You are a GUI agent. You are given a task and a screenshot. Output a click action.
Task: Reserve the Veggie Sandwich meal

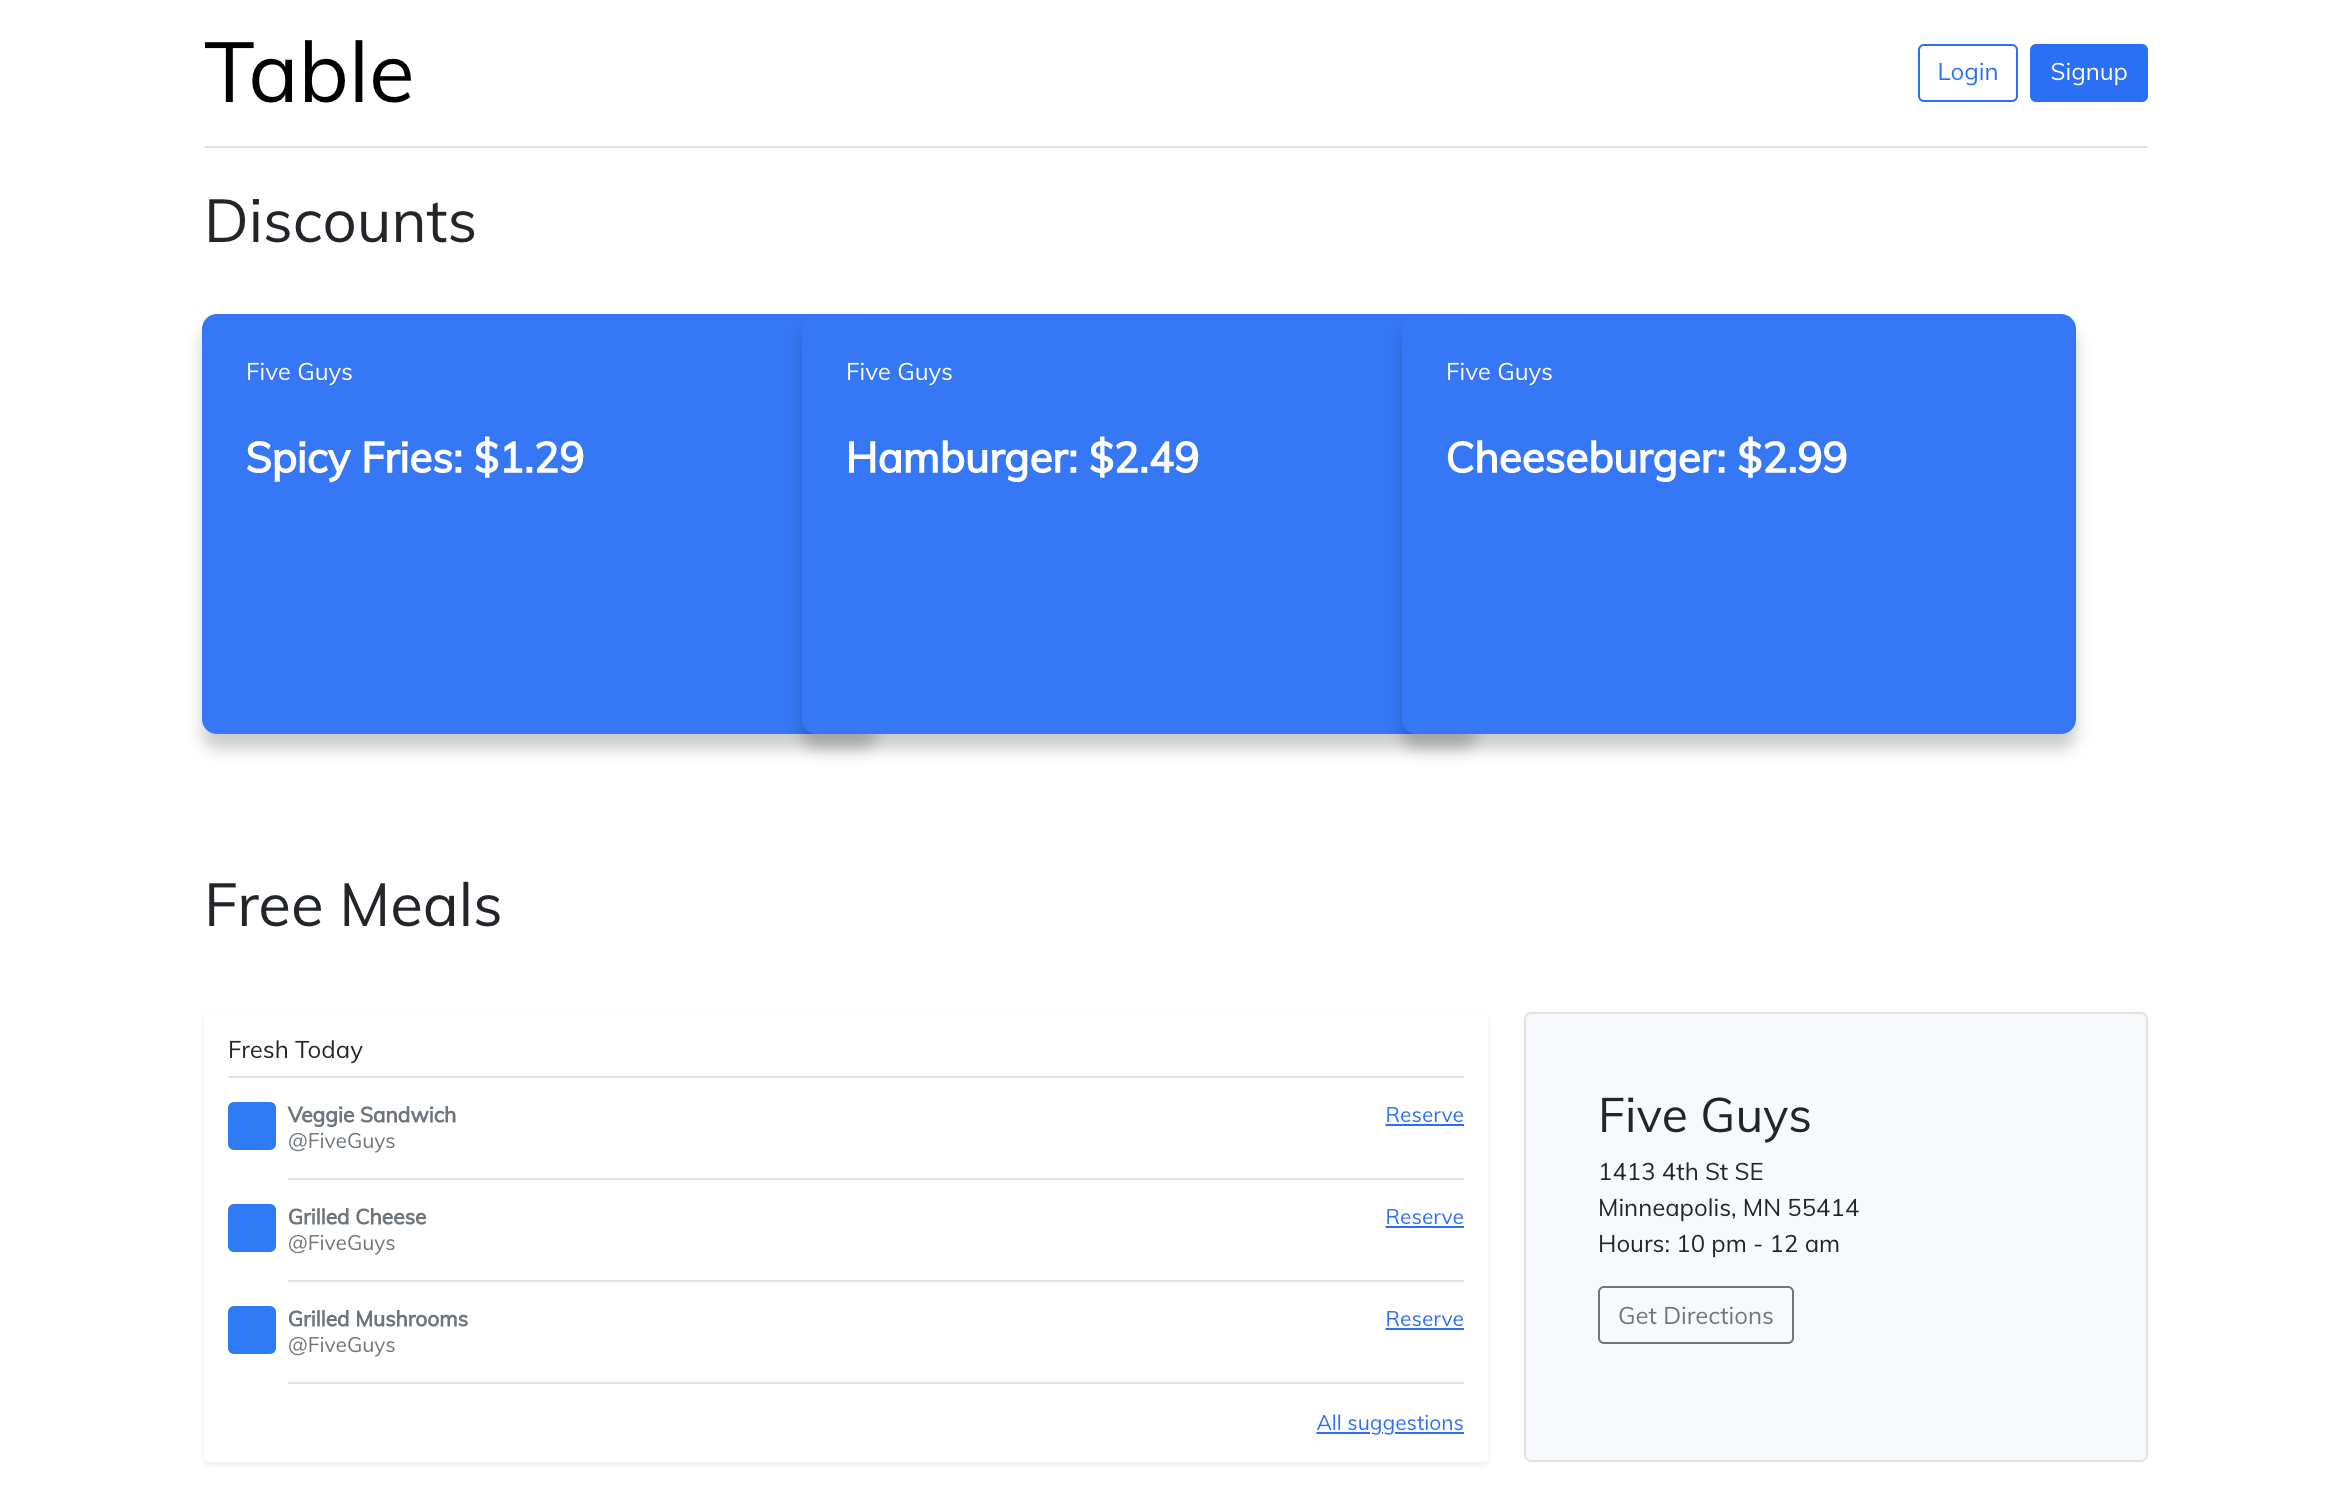pyautogui.click(x=1423, y=1115)
